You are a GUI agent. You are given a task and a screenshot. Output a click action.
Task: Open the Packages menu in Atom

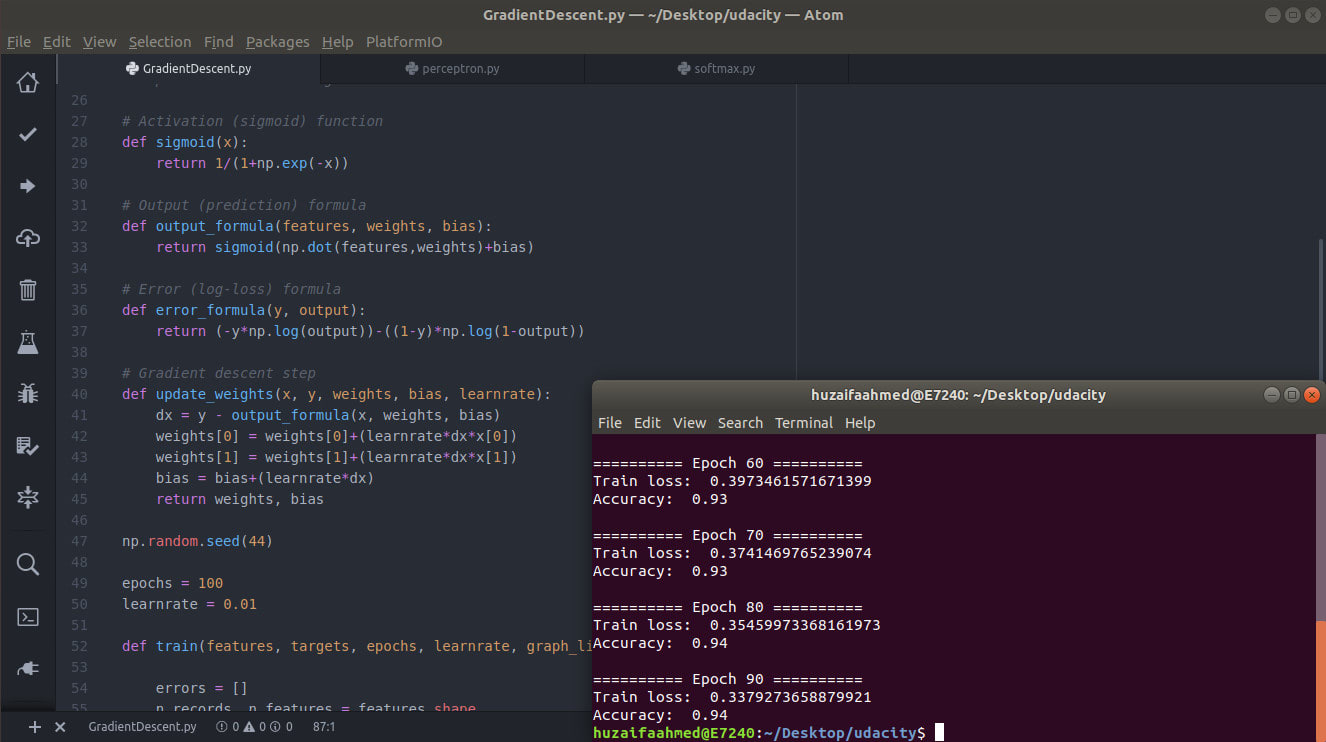(x=277, y=42)
